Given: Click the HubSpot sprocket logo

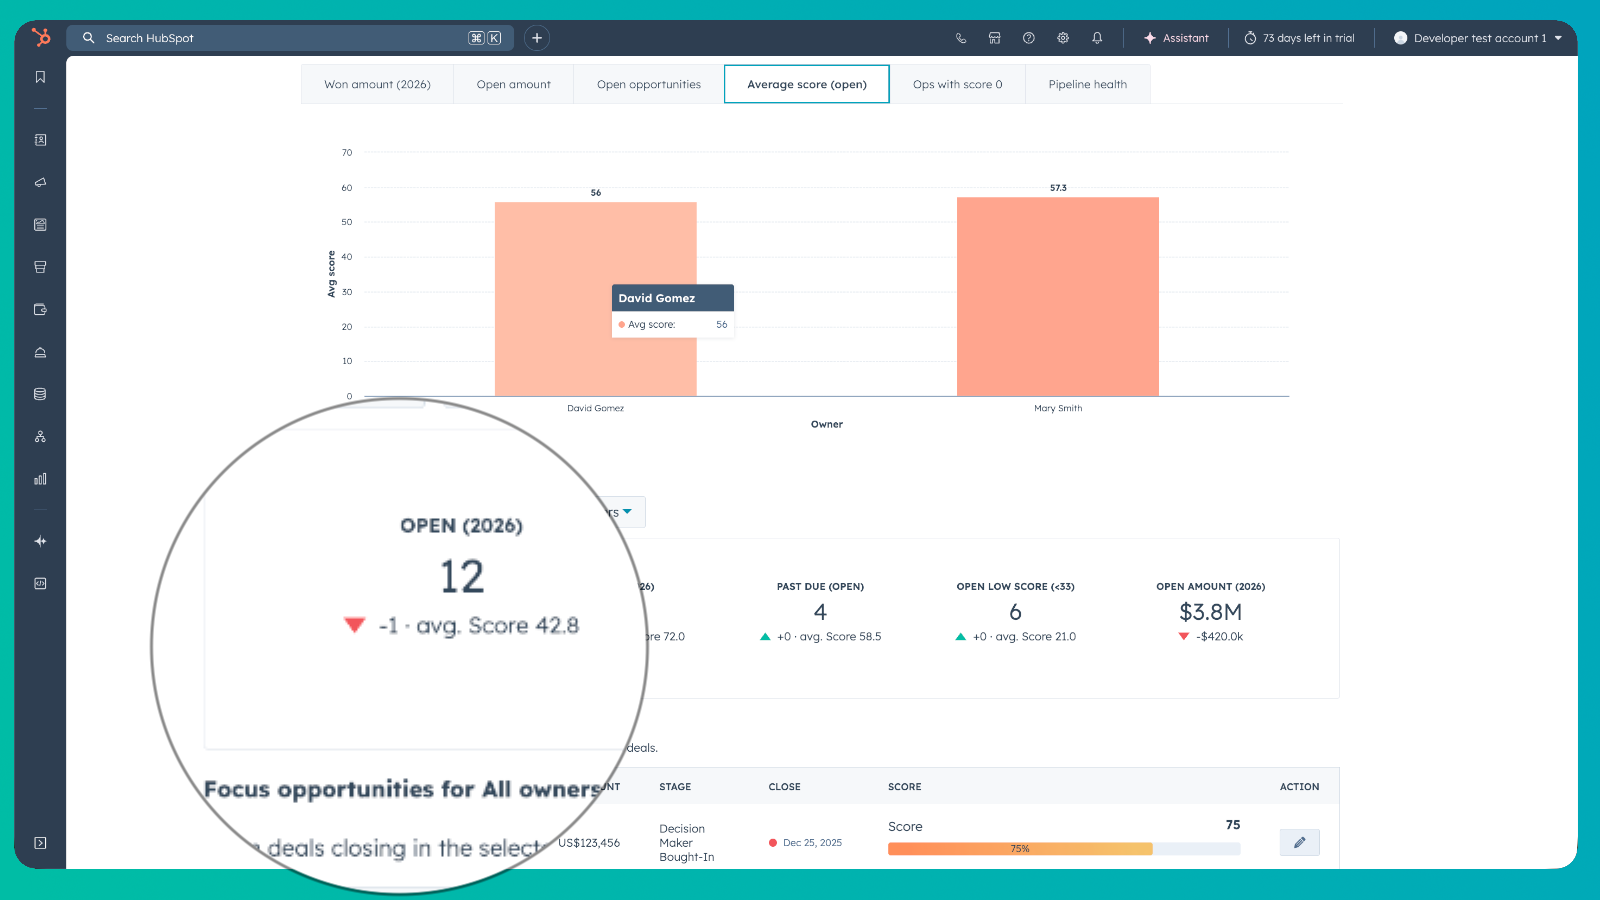Looking at the screenshot, I should [40, 37].
